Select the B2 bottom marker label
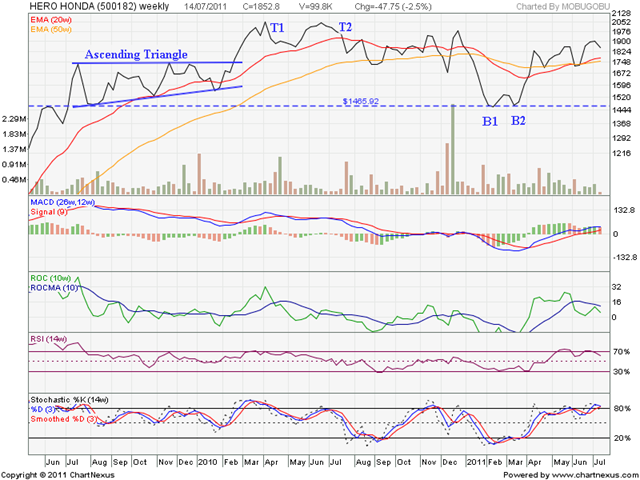 click(518, 120)
